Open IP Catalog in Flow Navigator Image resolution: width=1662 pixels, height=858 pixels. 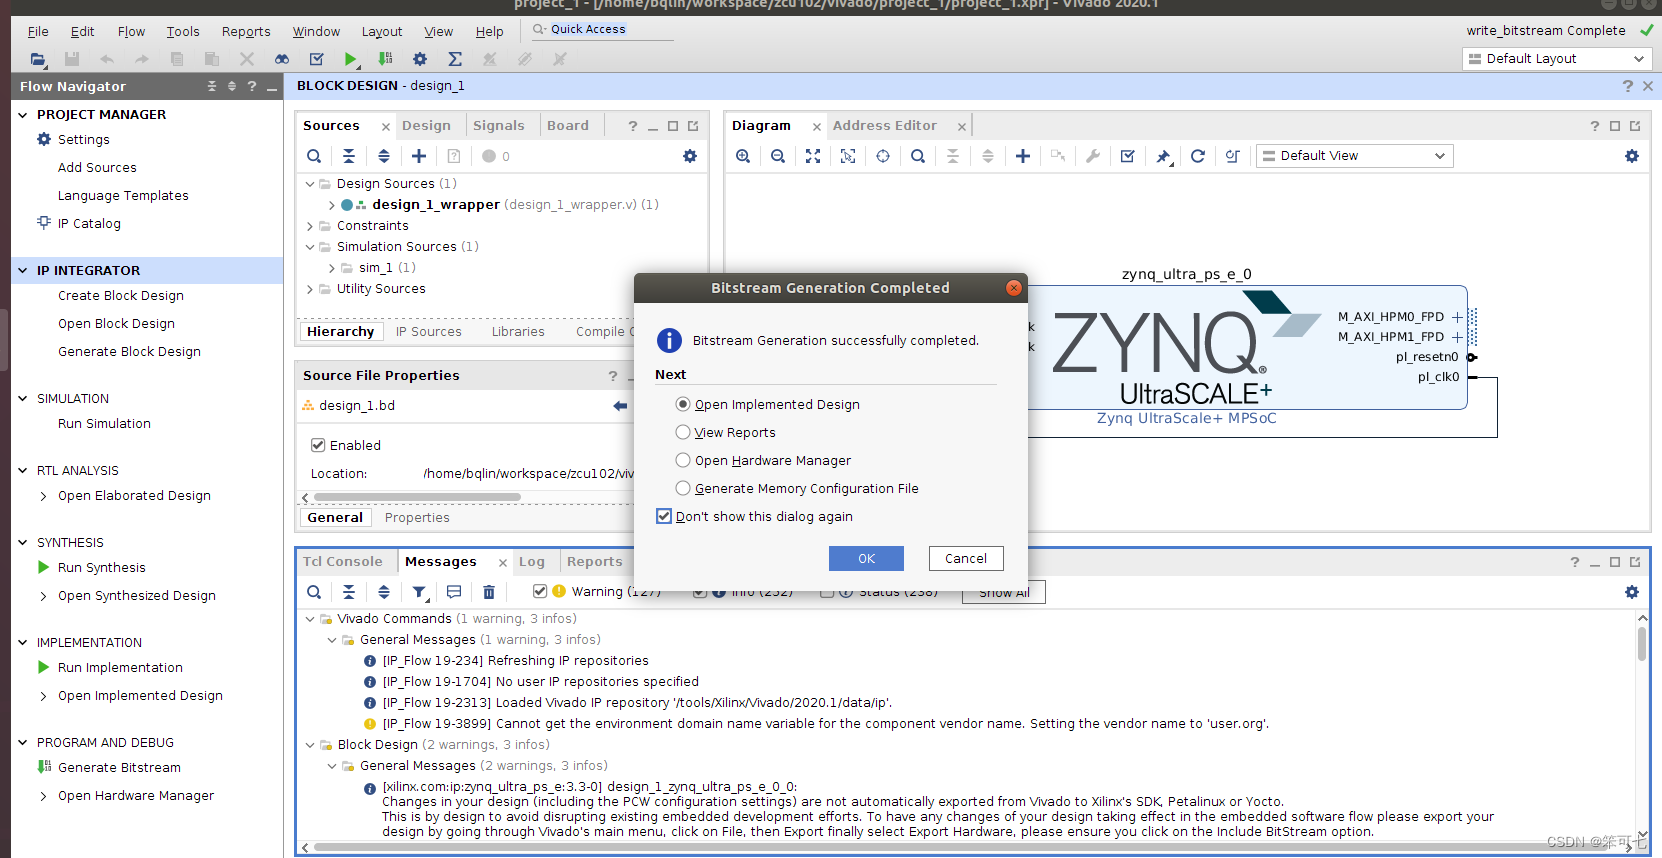tap(89, 224)
